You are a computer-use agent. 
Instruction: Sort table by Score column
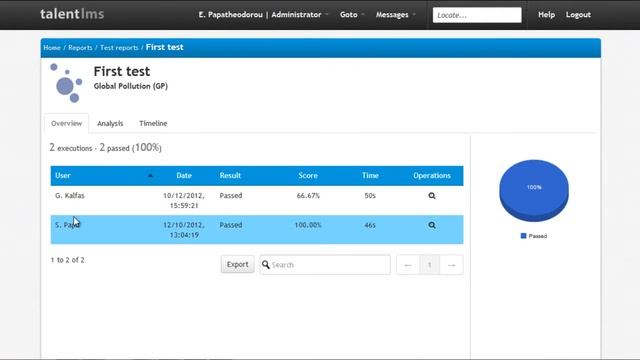click(308, 176)
